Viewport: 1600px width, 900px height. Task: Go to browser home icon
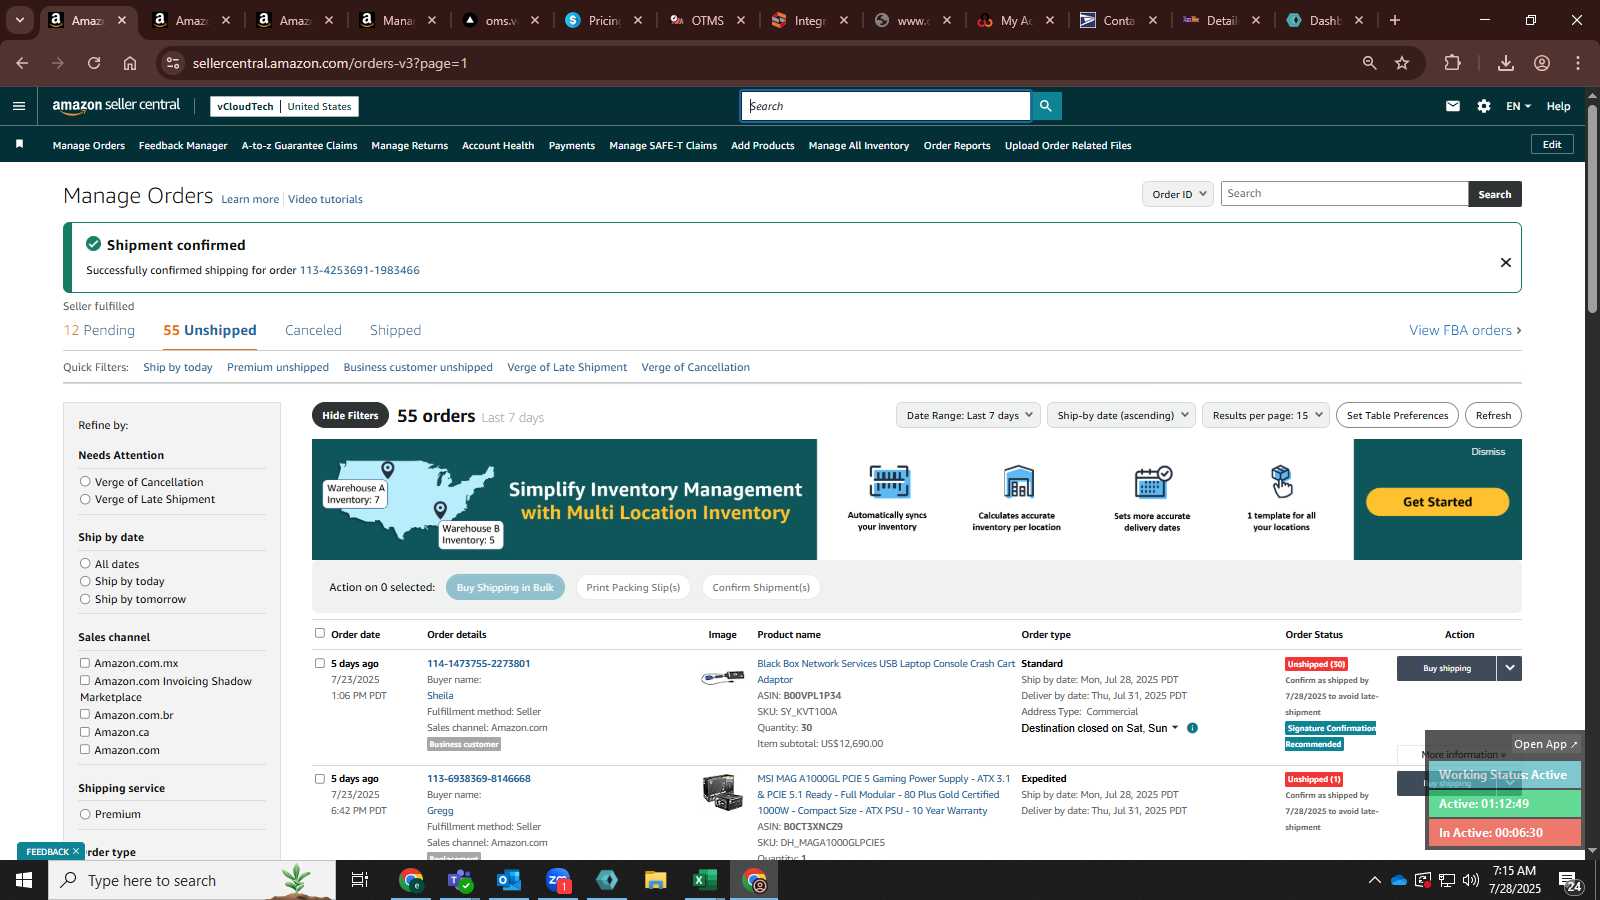[130, 63]
